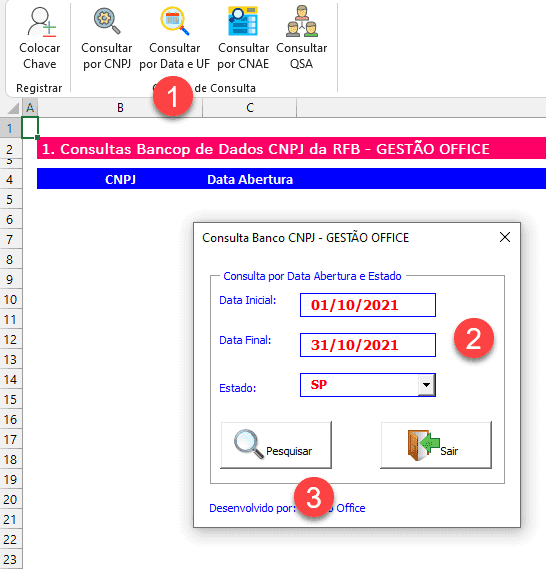Click the Registrar group label

point(39,88)
